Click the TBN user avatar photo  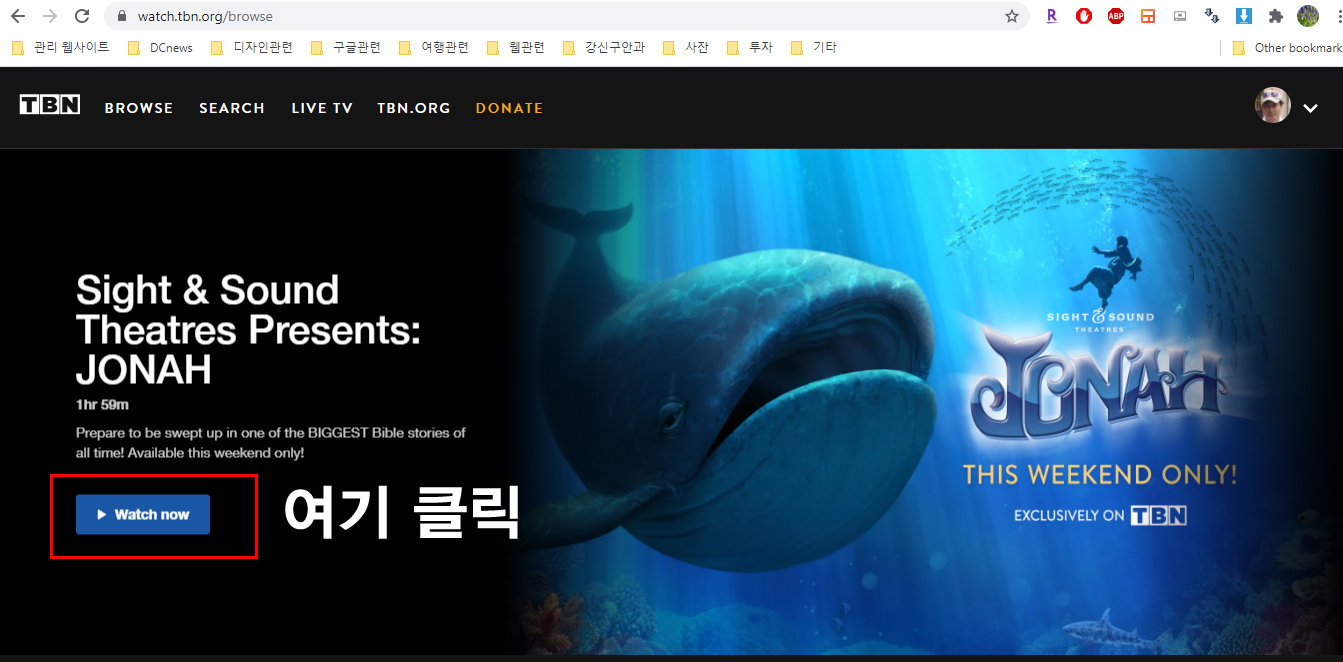click(1273, 105)
